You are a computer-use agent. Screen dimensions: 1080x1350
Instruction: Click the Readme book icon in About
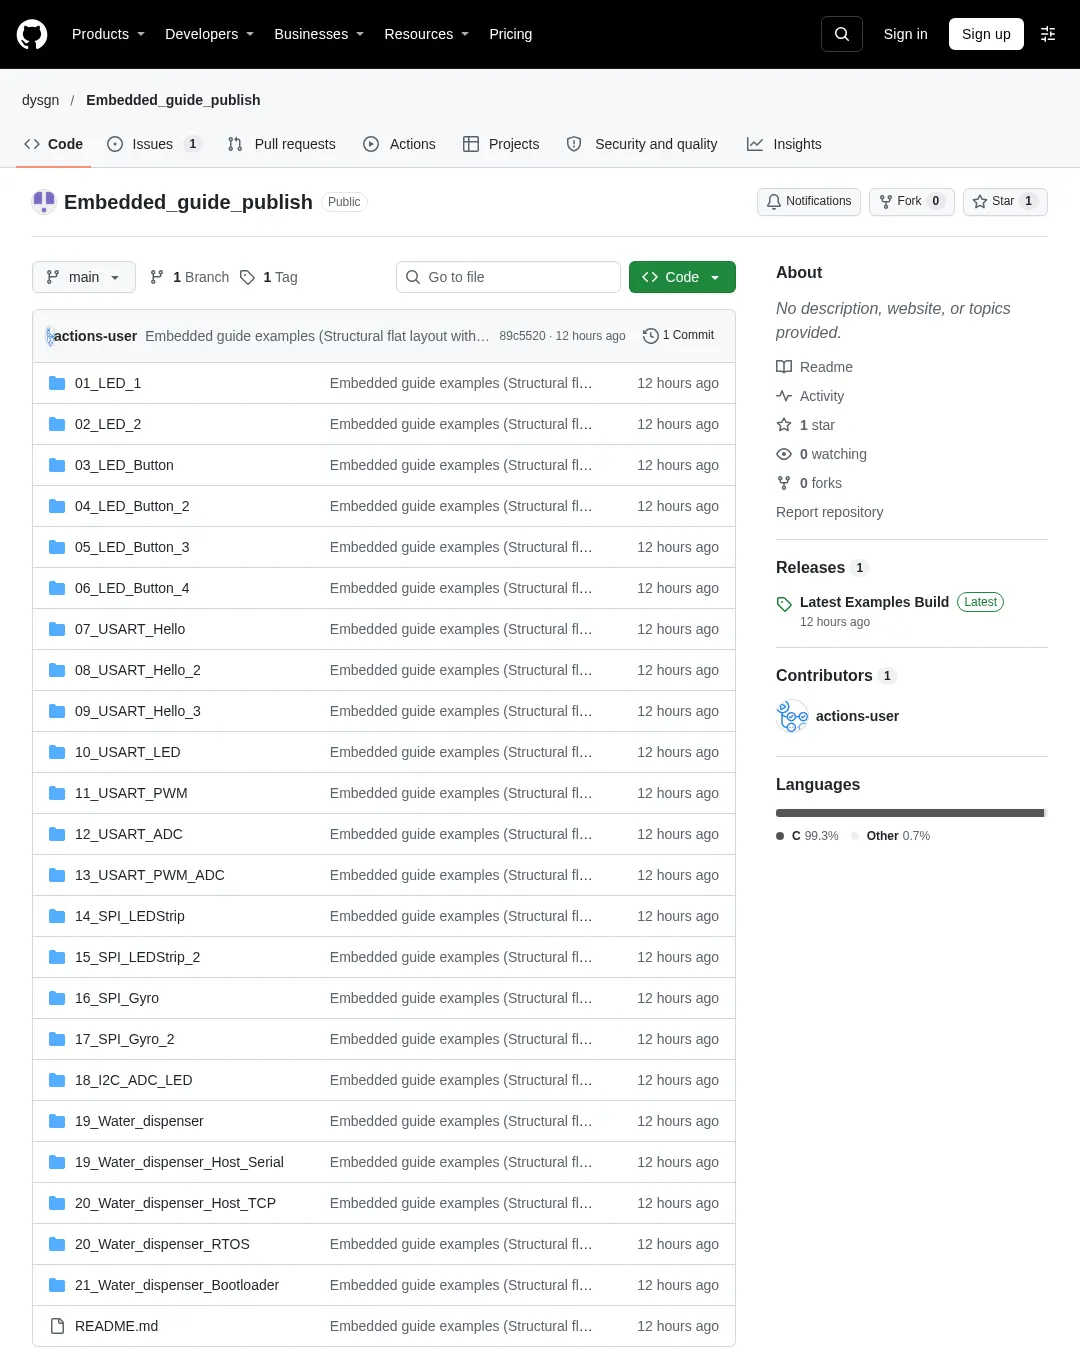tap(784, 367)
